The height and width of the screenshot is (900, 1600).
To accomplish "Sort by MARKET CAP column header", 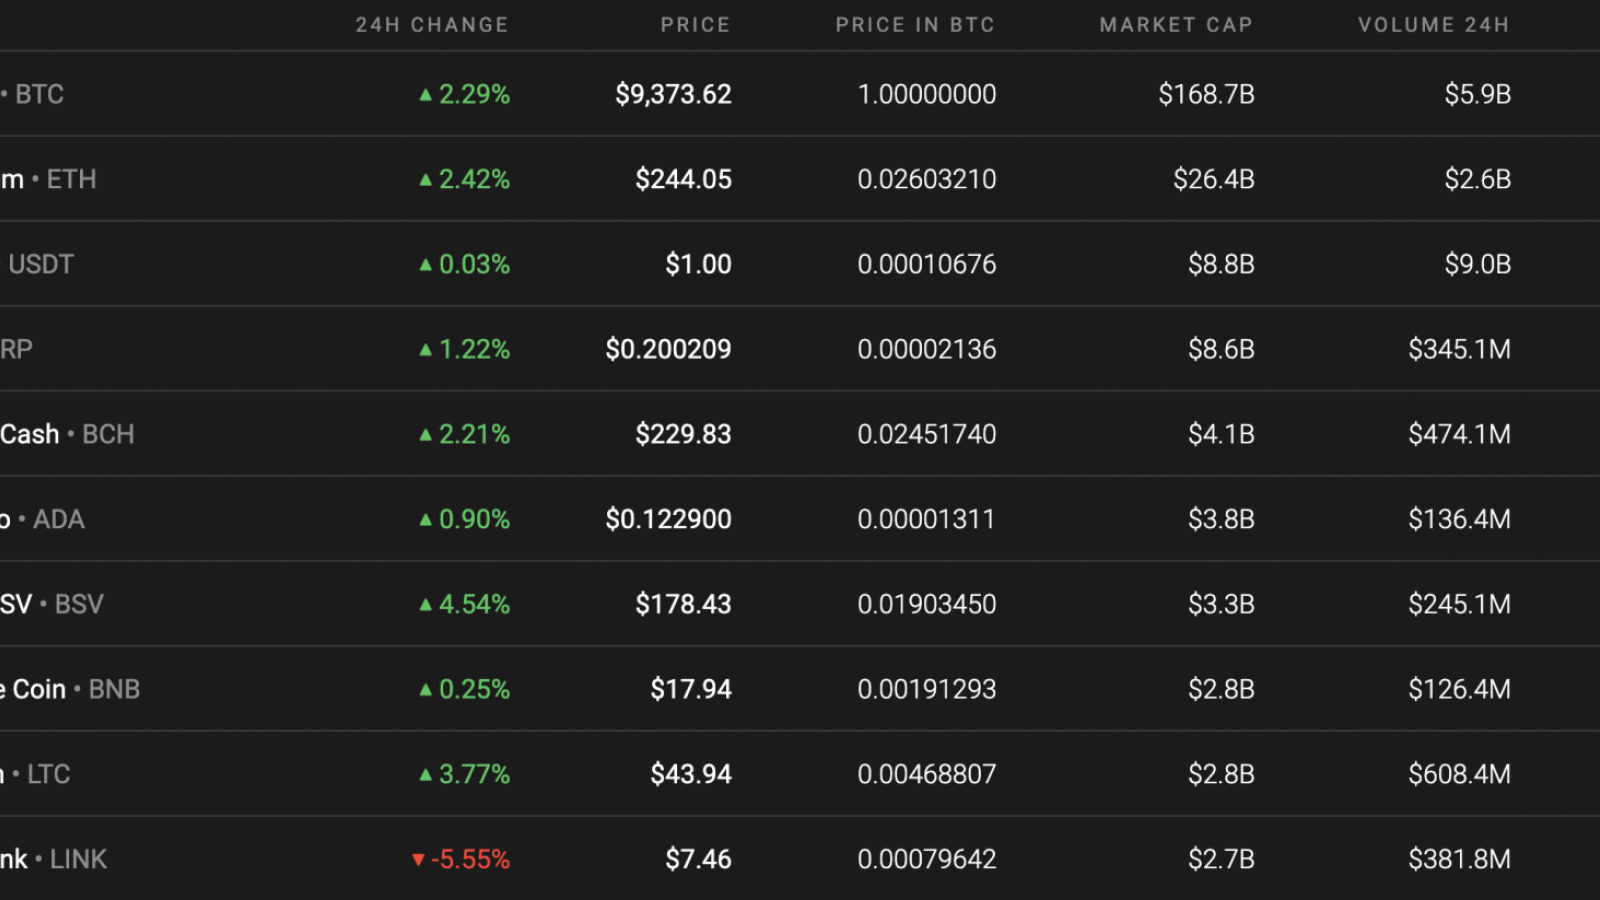I will pyautogui.click(x=1176, y=25).
